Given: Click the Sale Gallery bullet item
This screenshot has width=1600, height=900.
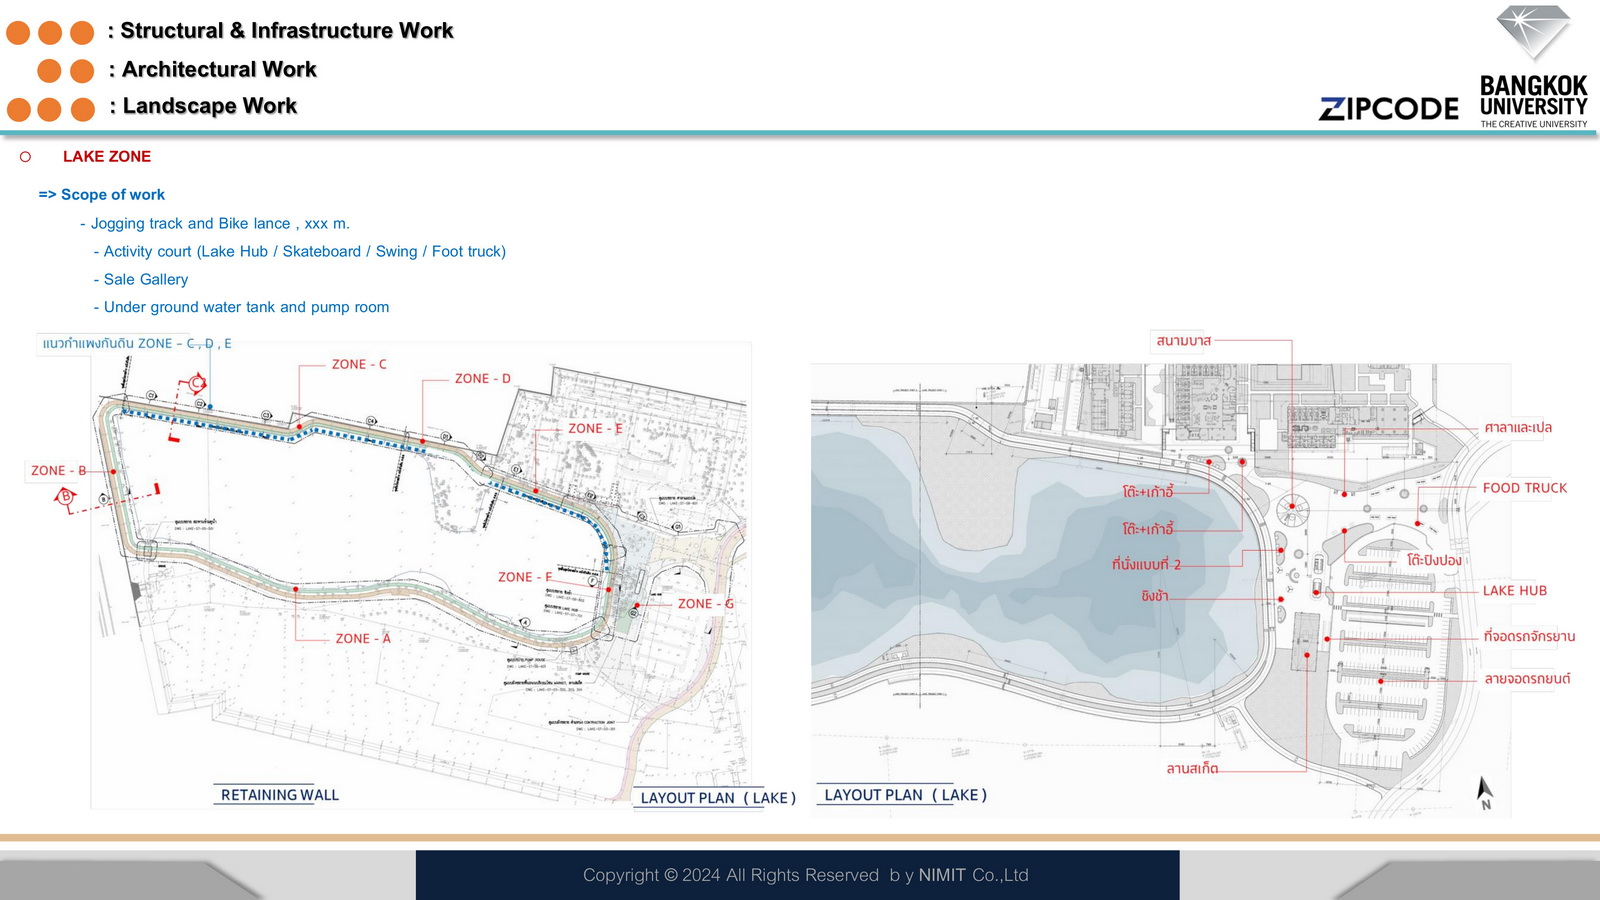Looking at the screenshot, I should coord(145,280).
